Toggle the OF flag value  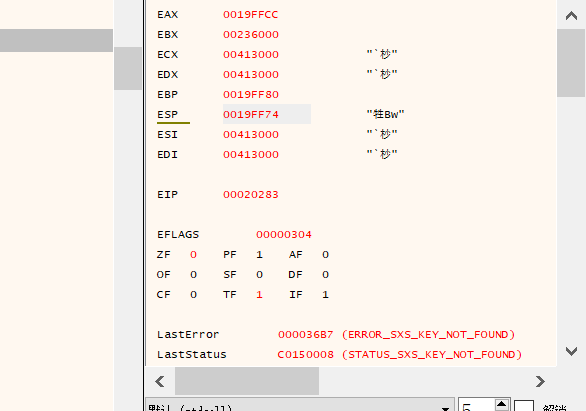tap(193, 275)
